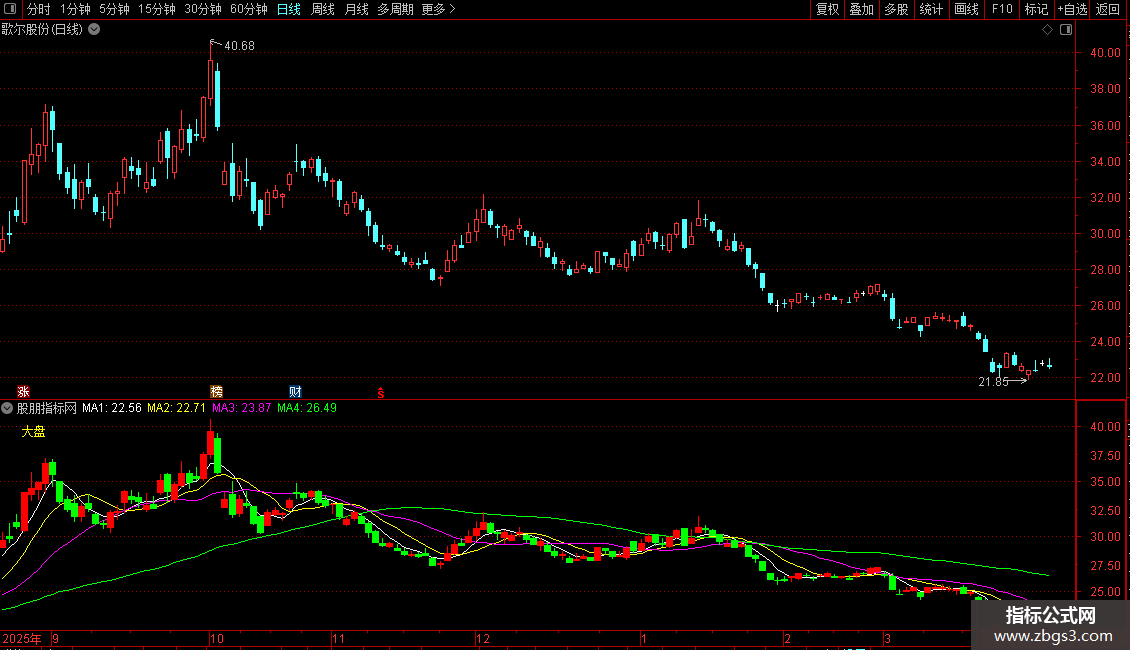
Task: Click the 40.68 high price flag
Action: tap(232, 45)
